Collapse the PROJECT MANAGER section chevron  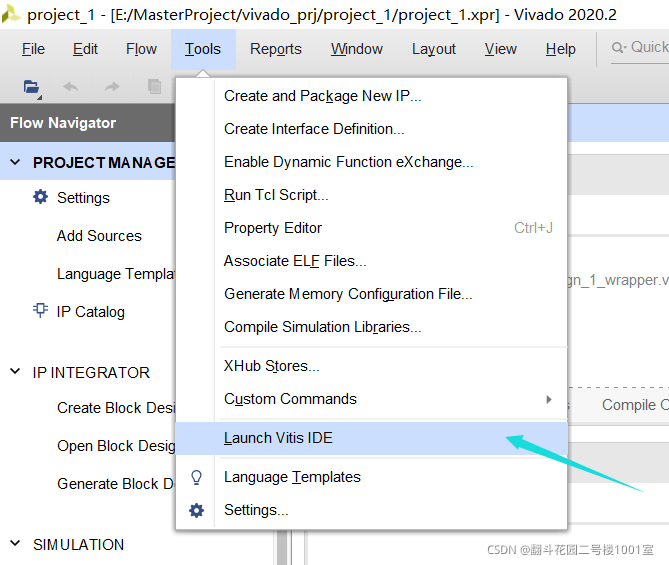[x=15, y=162]
